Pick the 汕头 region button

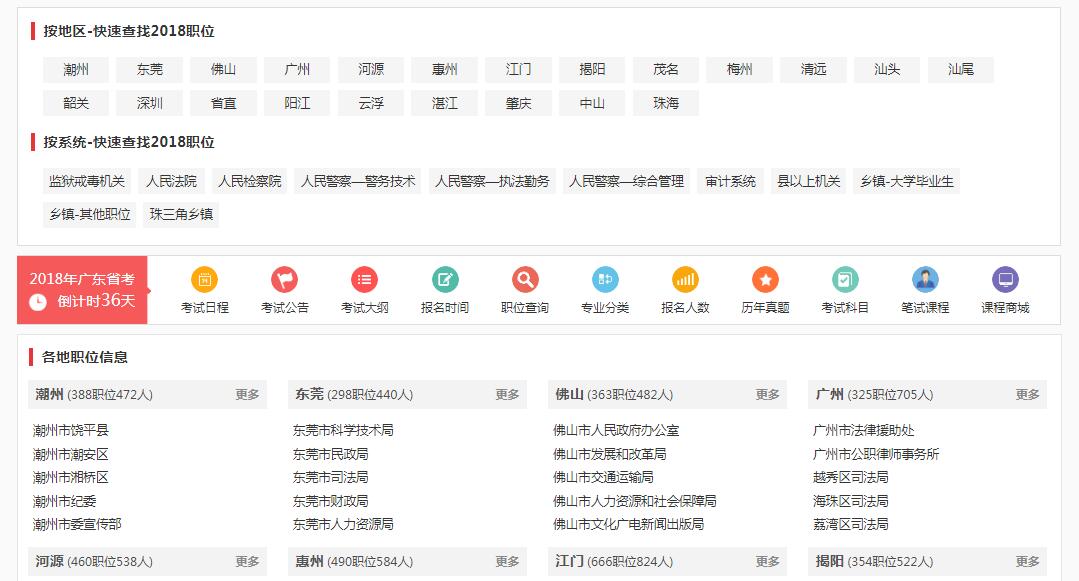[887, 70]
